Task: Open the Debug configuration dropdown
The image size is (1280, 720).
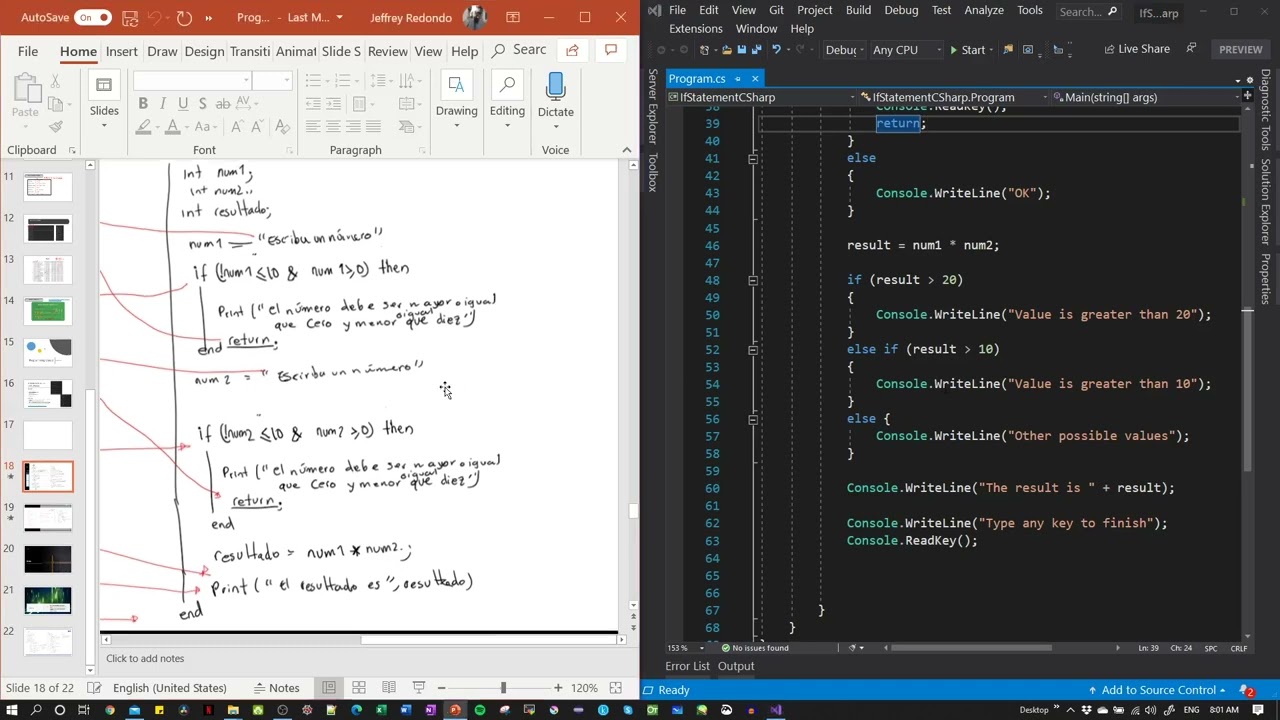Action: 845,50
